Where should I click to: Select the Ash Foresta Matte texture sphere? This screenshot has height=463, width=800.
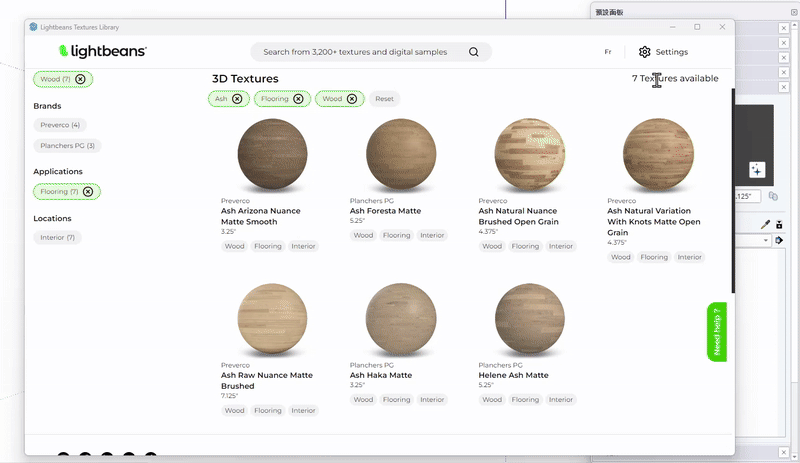coord(401,154)
